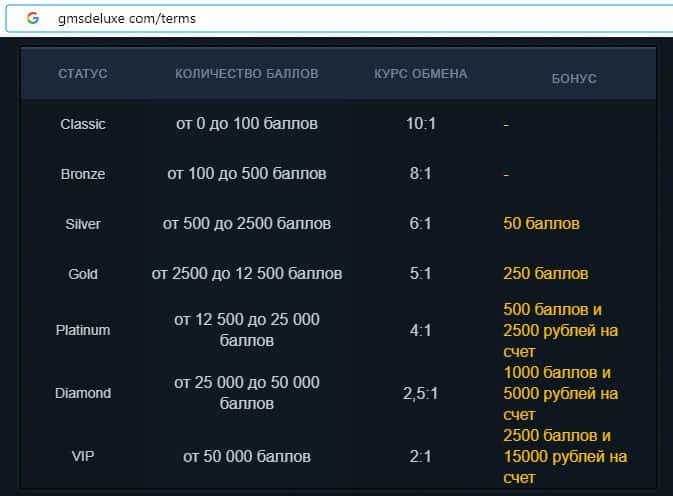The image size is (673, 496).
Task: Select the Classic status row label
Action: (x=83, y=125)
